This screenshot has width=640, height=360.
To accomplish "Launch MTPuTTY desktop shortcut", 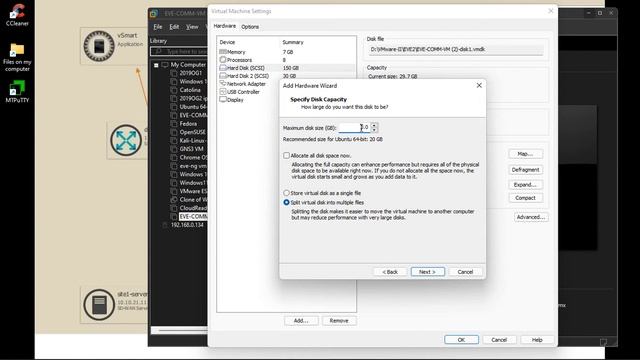I will click(x=17, y=91).
